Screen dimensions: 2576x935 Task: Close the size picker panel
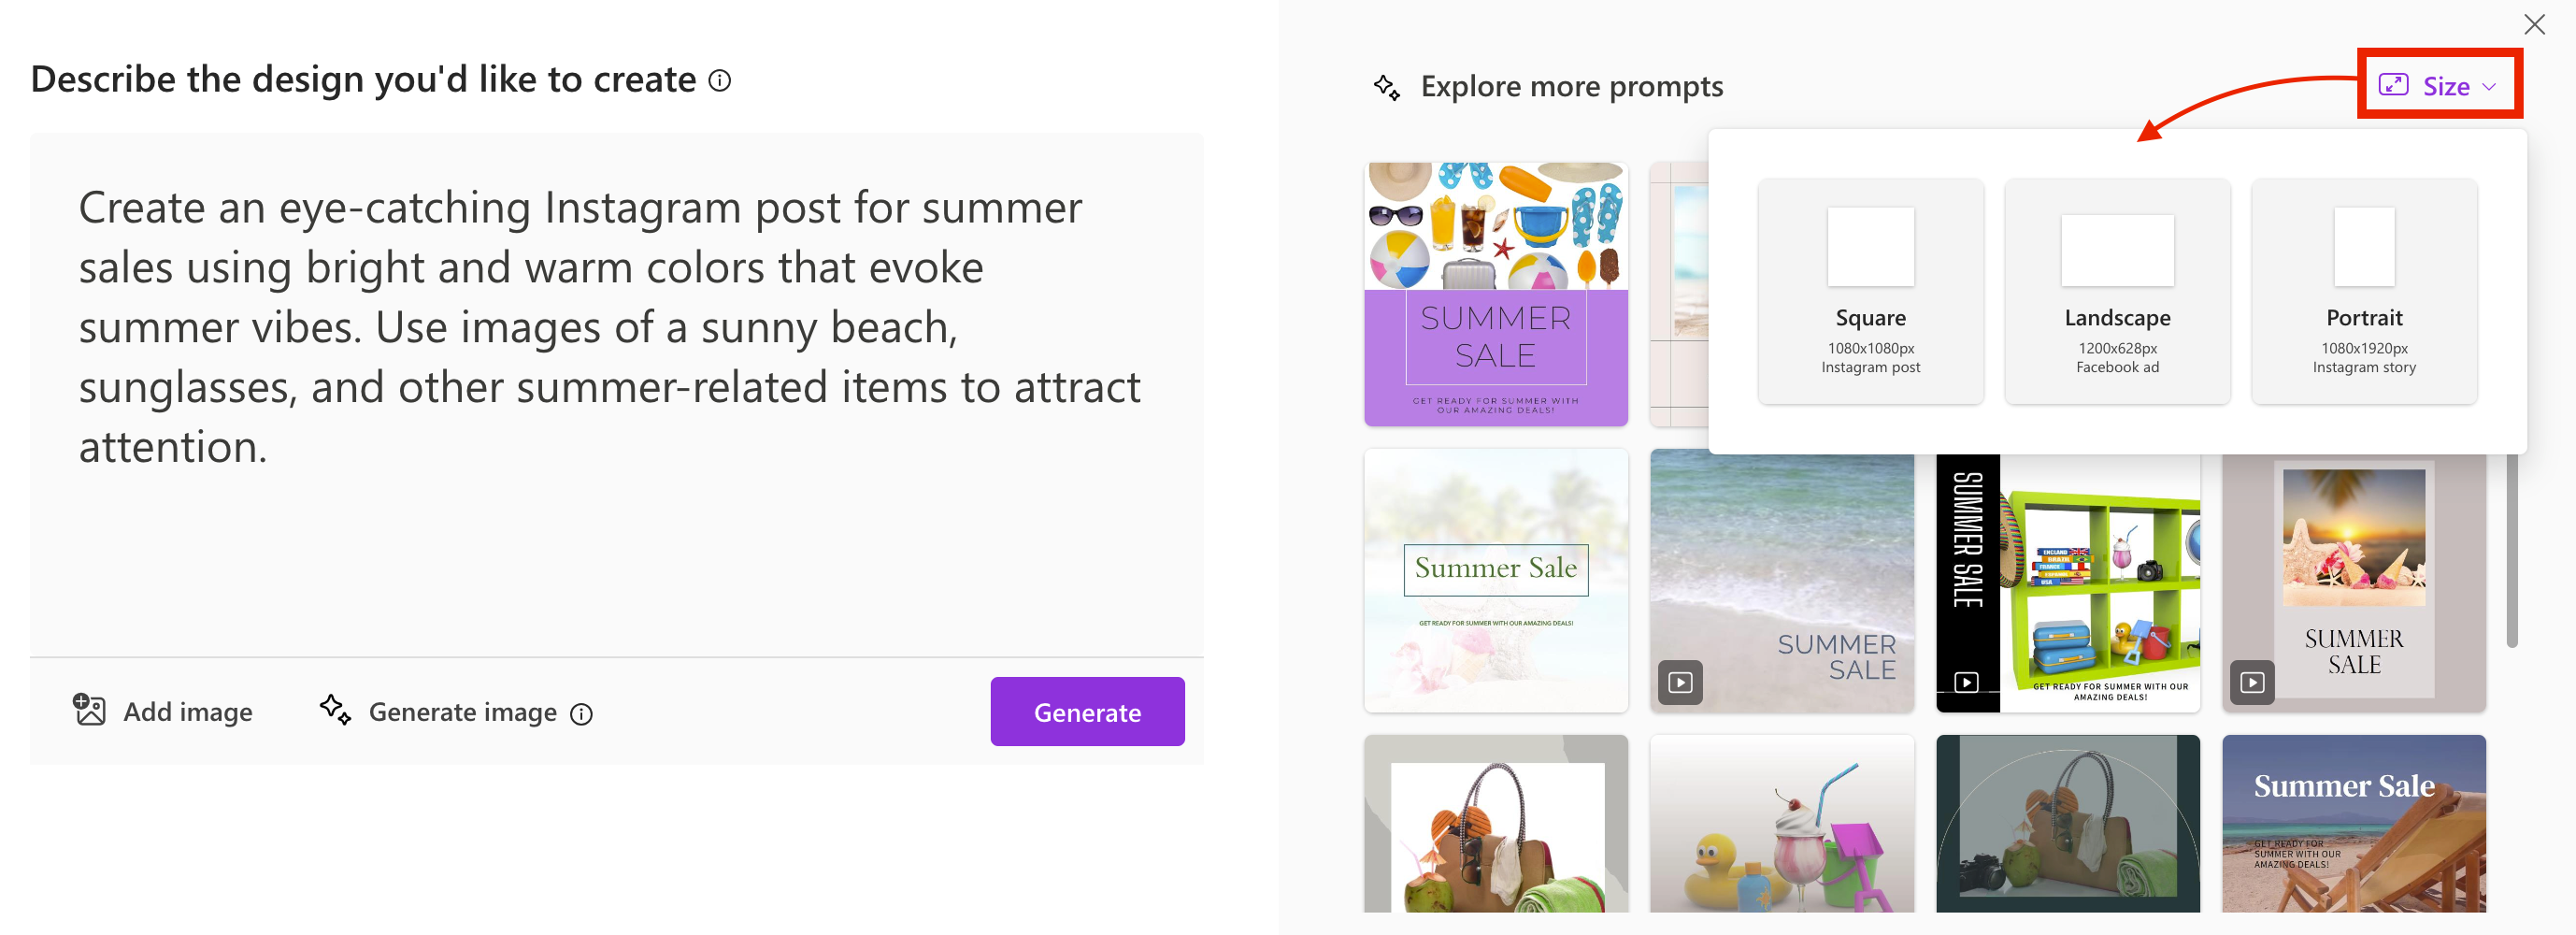(x=2536, y=25)
